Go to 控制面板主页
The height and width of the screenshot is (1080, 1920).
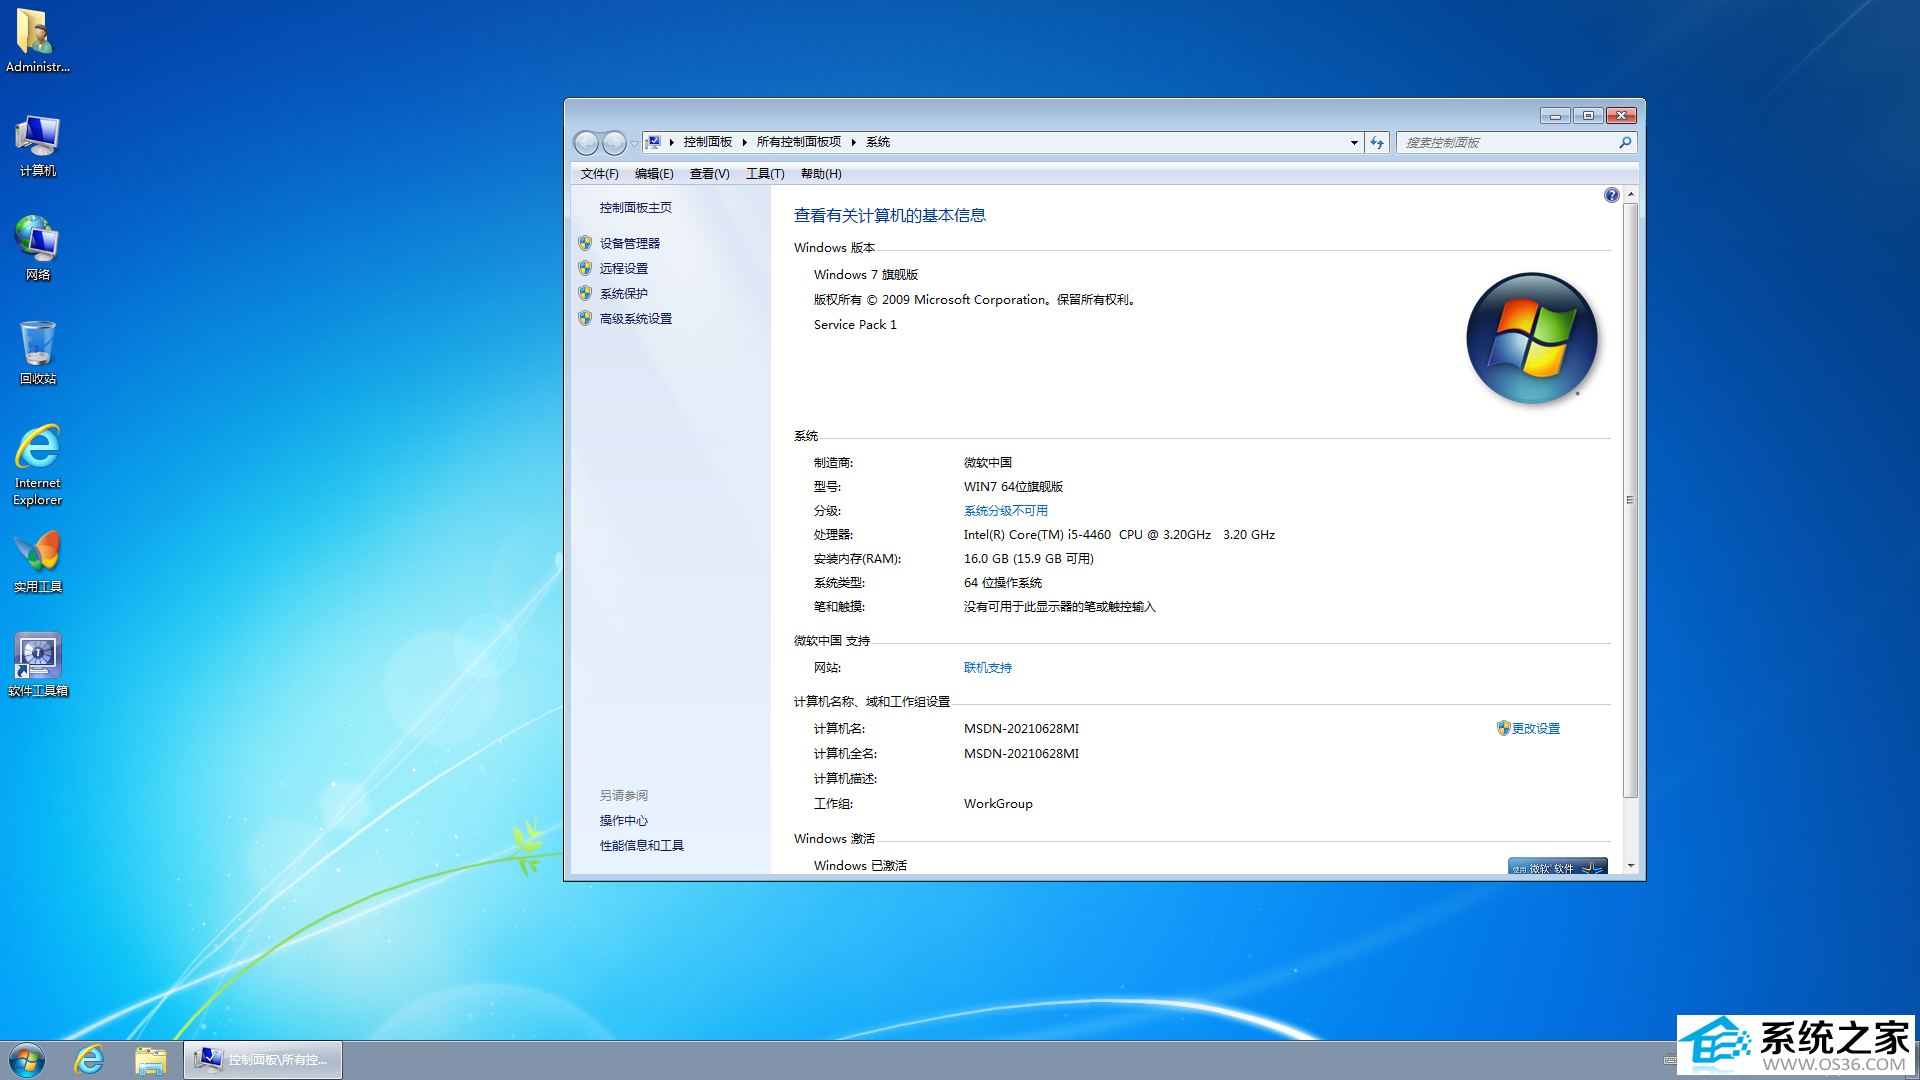[x=635, y=208]
